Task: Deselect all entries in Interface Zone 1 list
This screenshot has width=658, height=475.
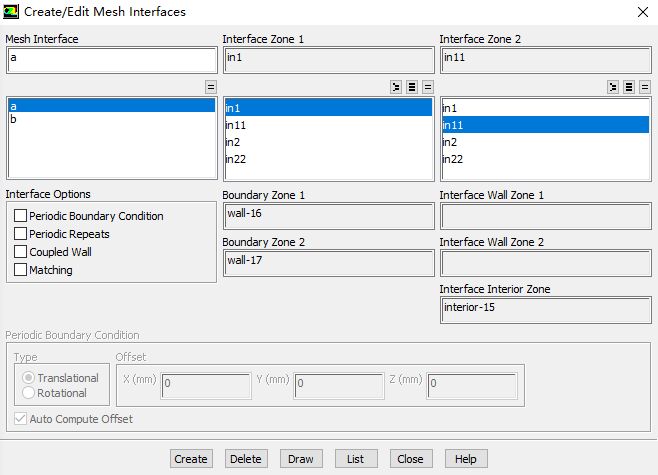Action: point(428,87)
